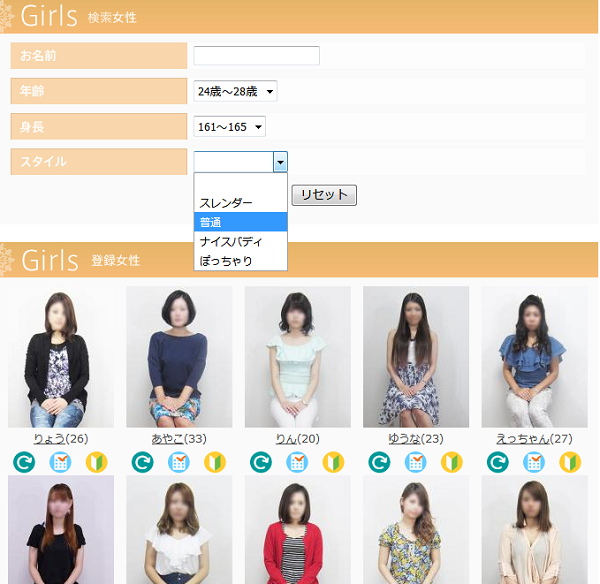Open the 身長 dropdown showing 161～165
The image size is (600, 584).
point(229,126)
